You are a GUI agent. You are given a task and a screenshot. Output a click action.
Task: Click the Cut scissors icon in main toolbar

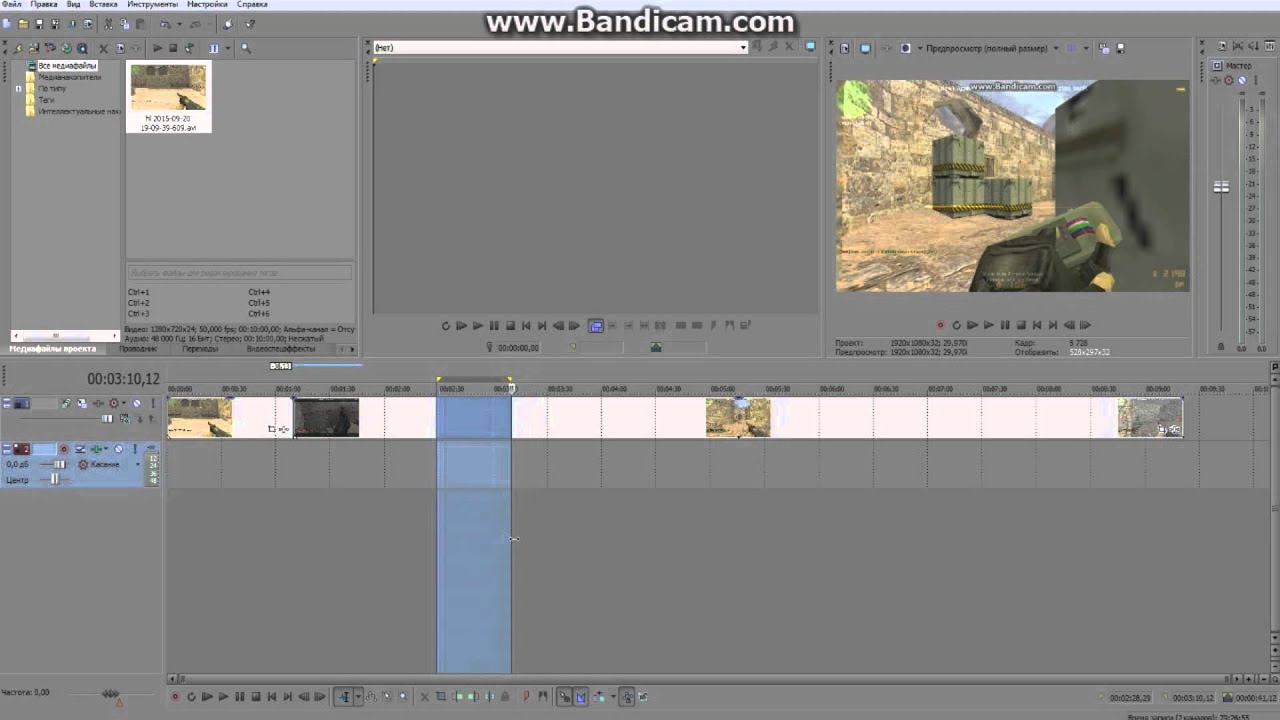(108, 24)
